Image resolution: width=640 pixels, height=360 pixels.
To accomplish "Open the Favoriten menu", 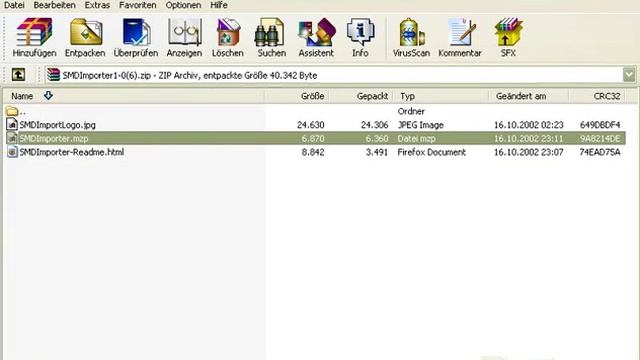I will [x=138, y=5].
